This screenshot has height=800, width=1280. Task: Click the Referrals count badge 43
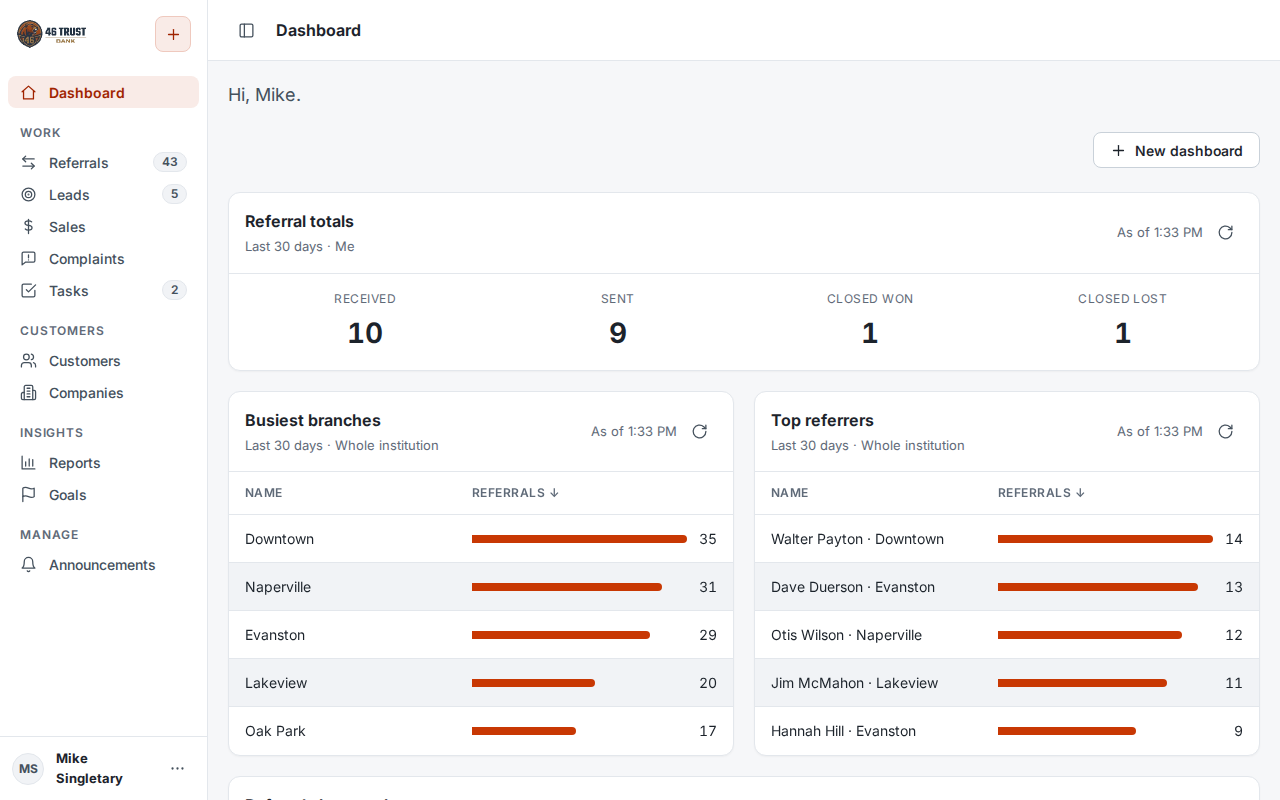(x=170, y=162)
